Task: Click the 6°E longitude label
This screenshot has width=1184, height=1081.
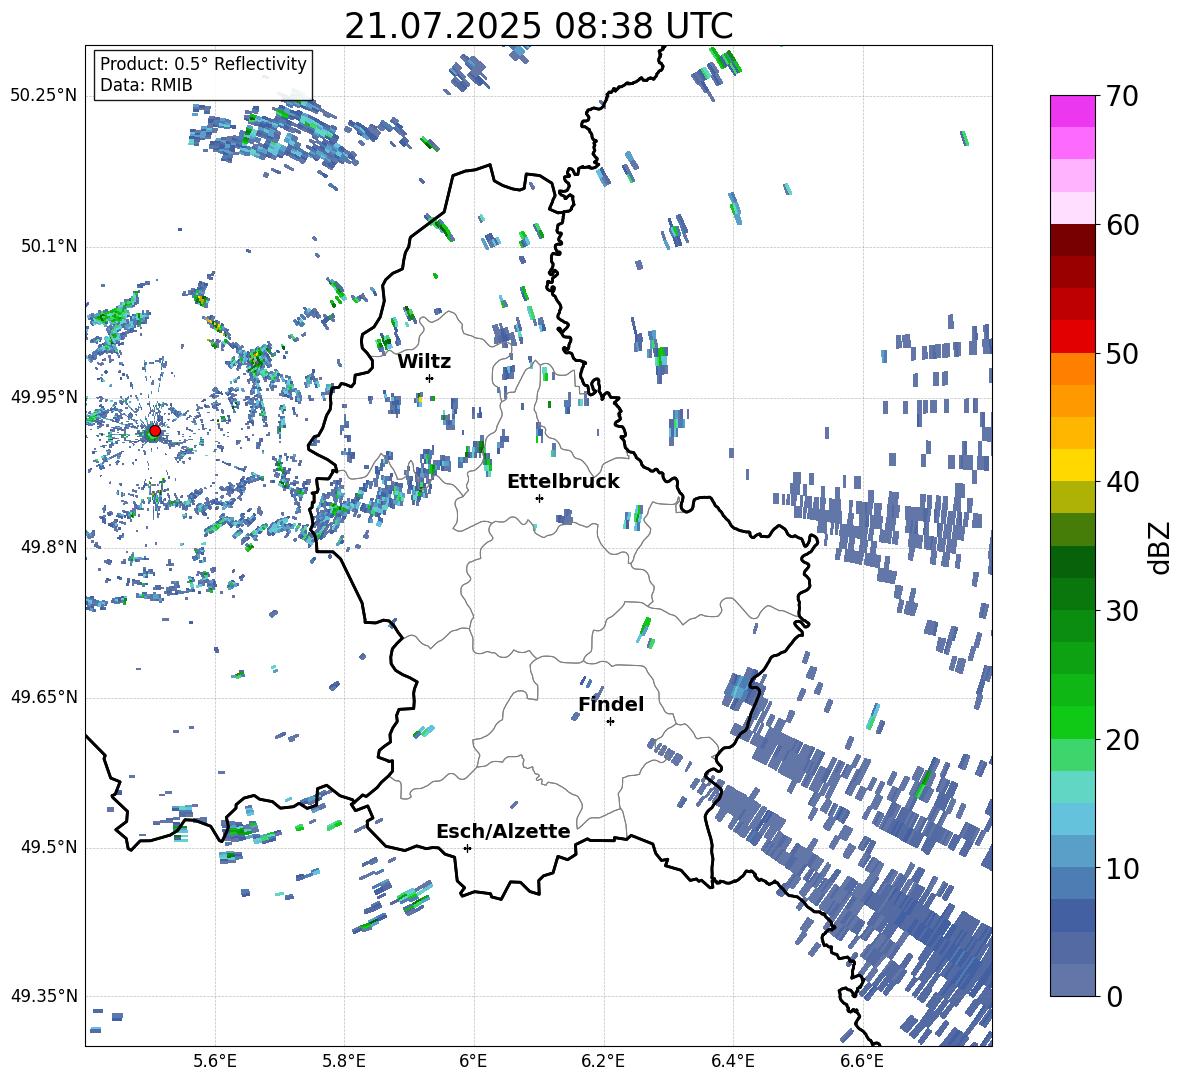Action: (473, 1061)
